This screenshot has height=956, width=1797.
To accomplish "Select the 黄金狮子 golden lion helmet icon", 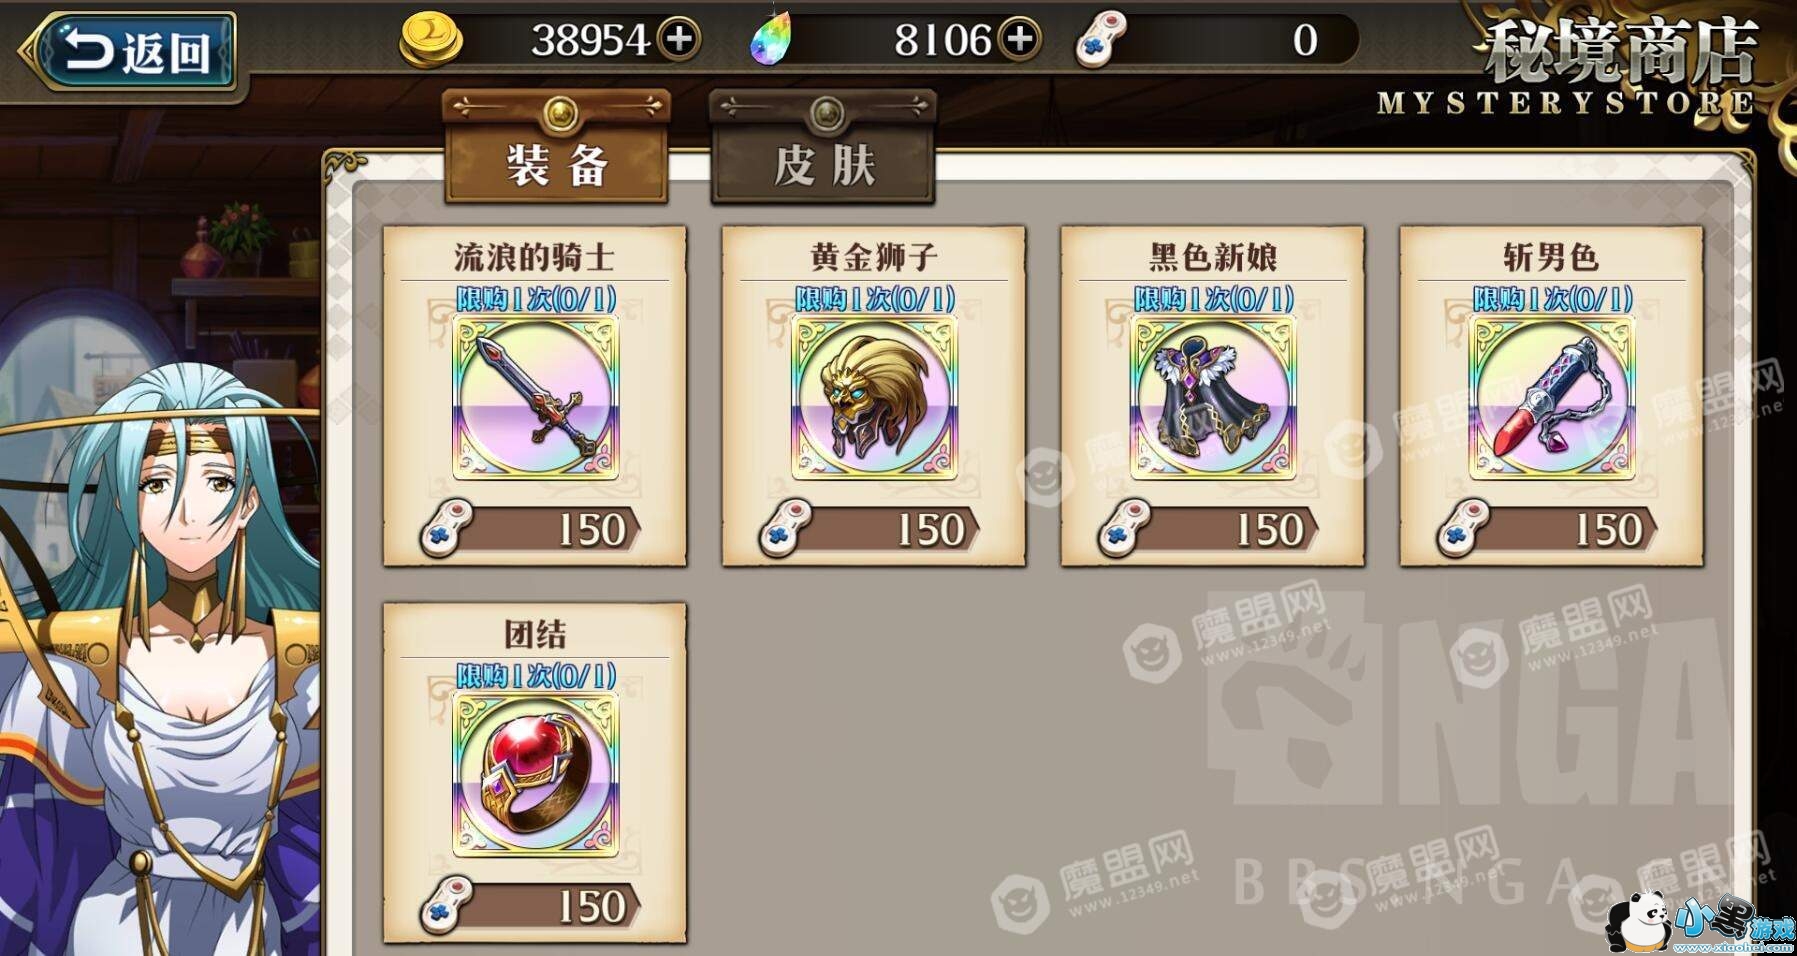I will tap(874, 398).
